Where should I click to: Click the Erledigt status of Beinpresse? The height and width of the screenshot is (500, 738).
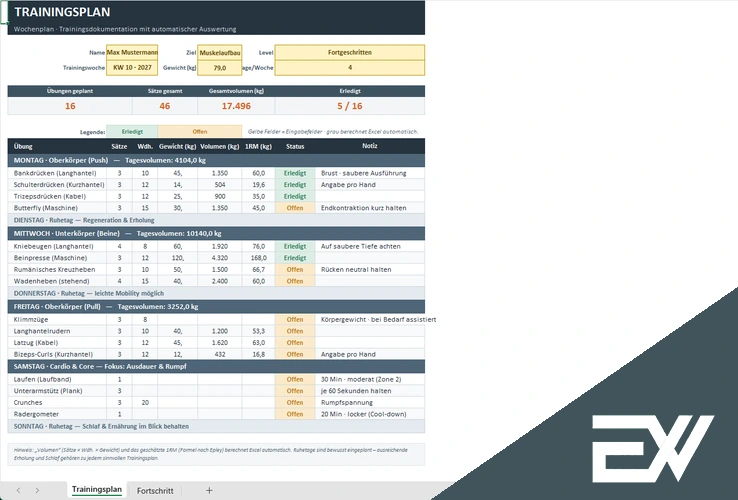(295, 258)
